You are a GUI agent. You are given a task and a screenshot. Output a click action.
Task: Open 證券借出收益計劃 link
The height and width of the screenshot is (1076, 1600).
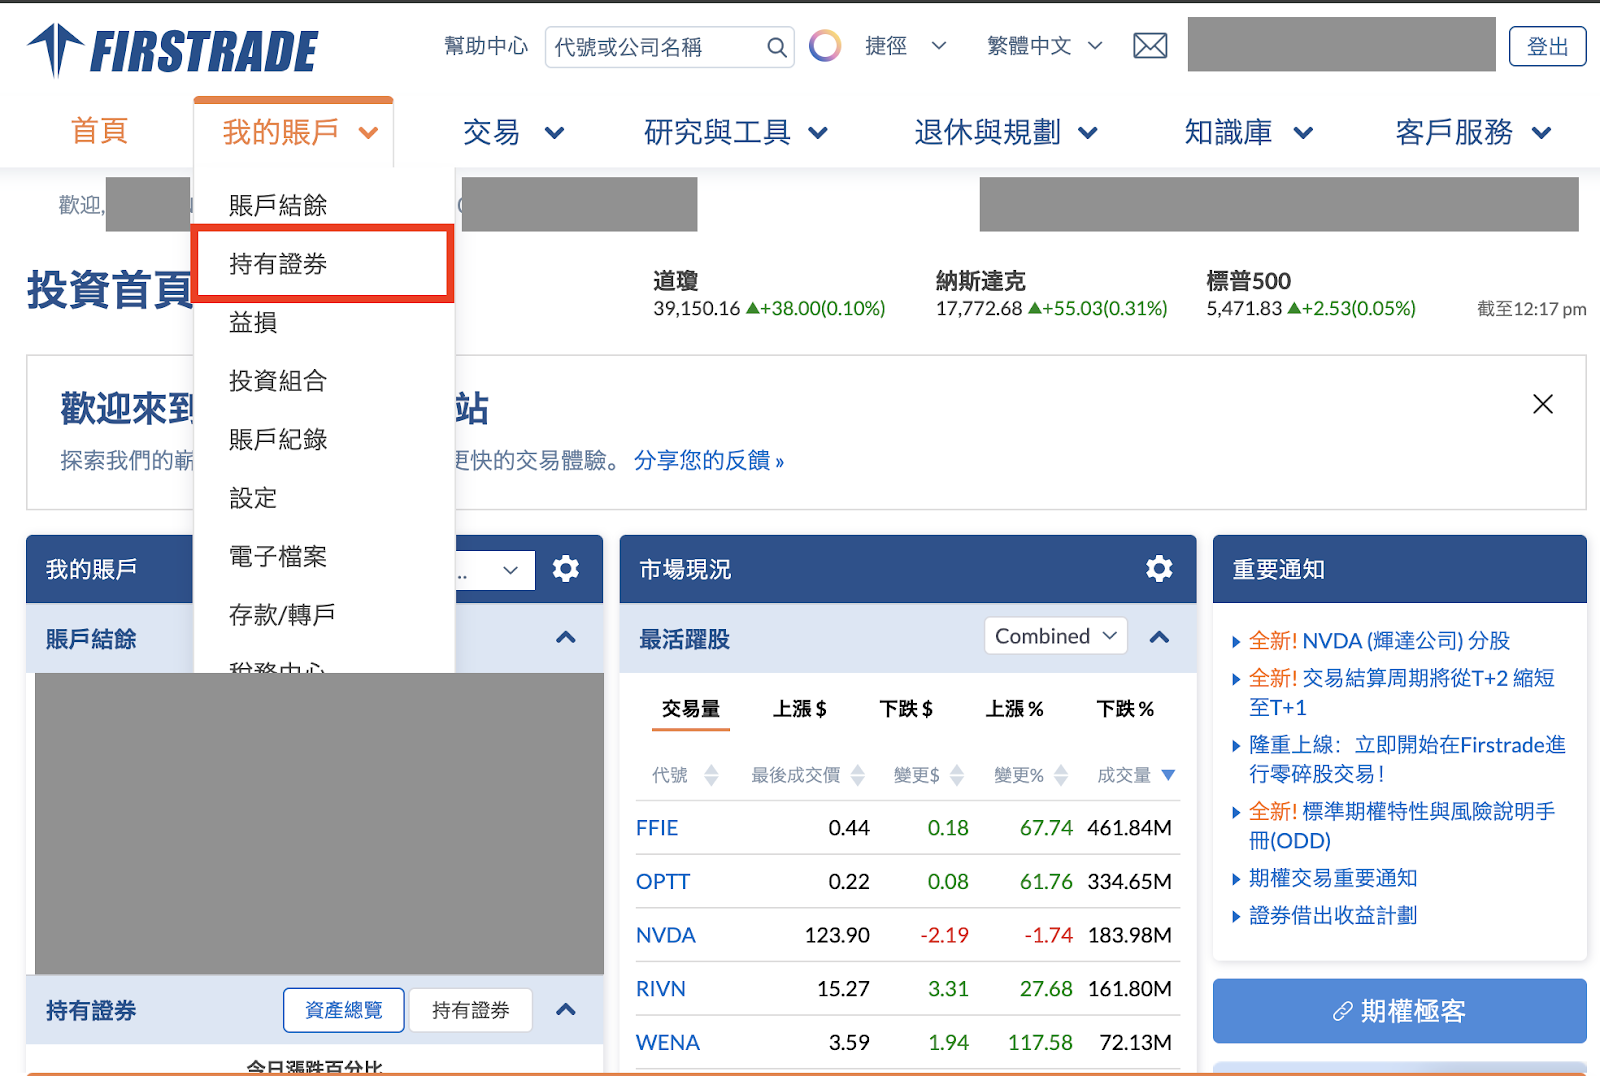1333,915
